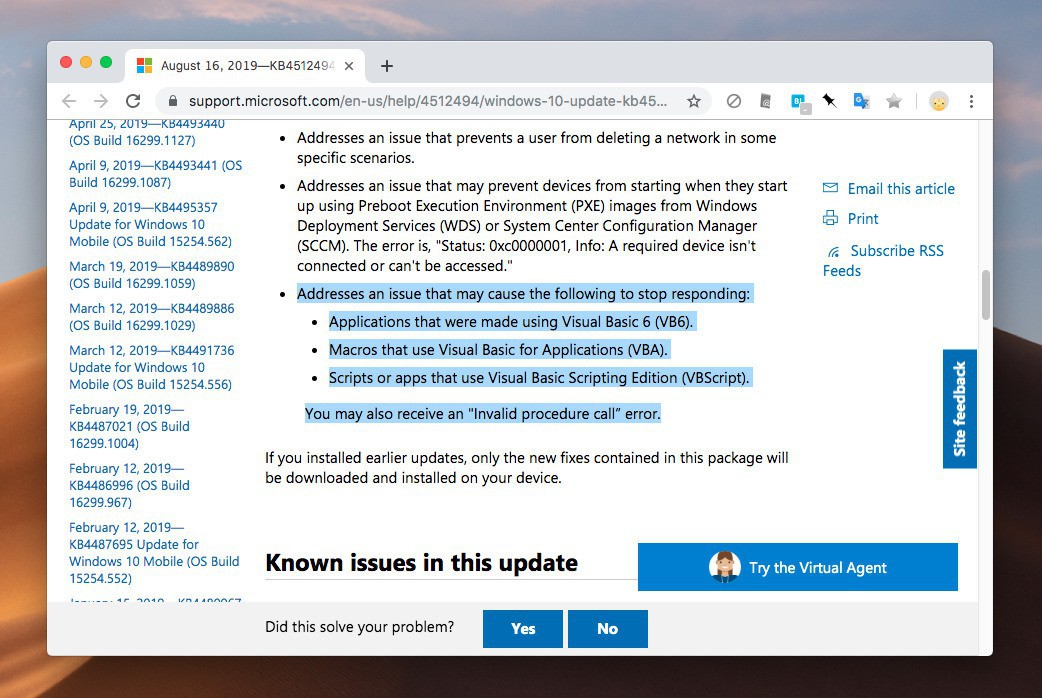The height and width of the screenshot is (698, 1042).
Task: Open April 9, 2019—KB4493441 link
Action: 156,174
